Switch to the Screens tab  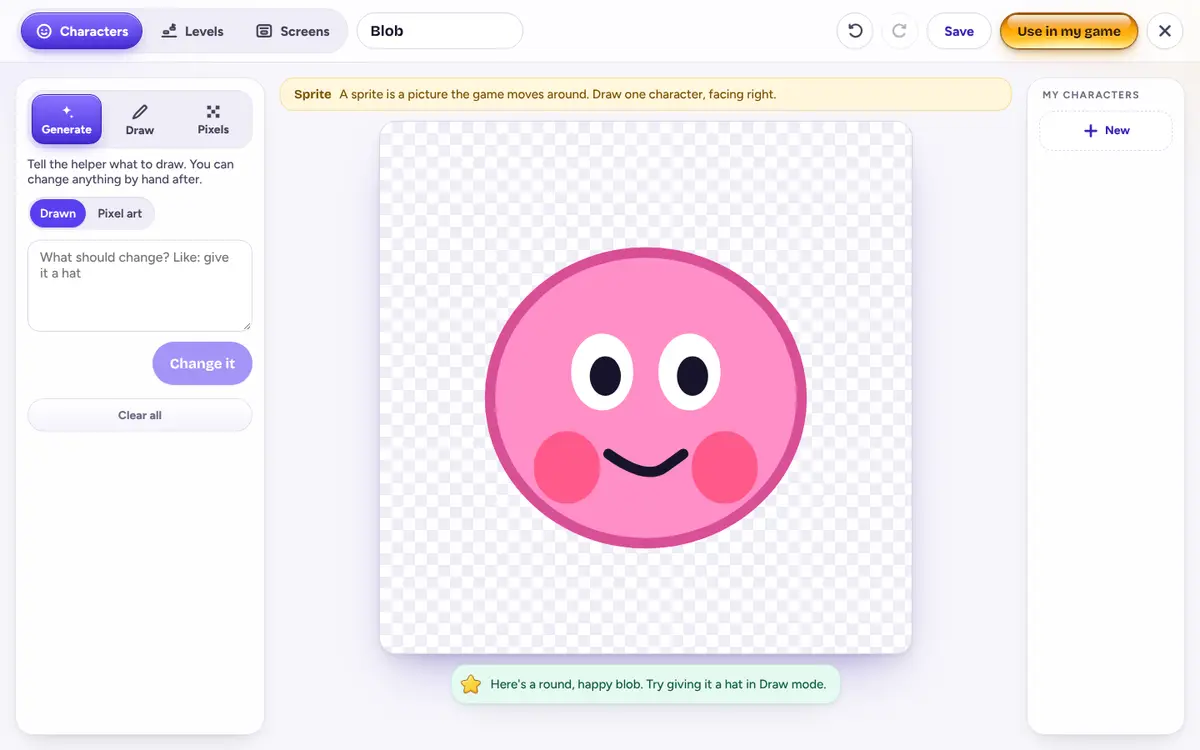[293, 31]
